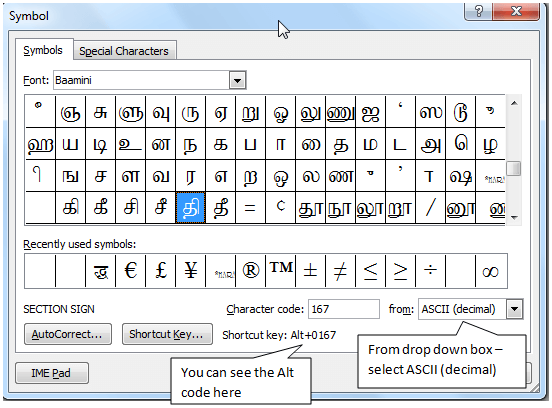This screenshot has width=552, height=408.
Task: Select the சி character cell
Action: click(131, 208)
